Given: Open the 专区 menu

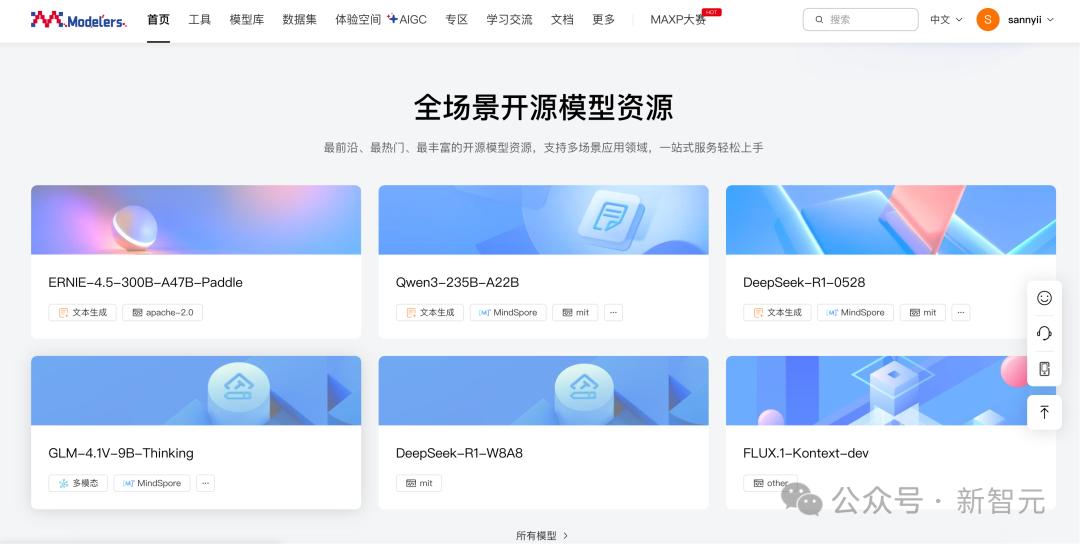Looking at the screenshot, I should pos(457,20).
